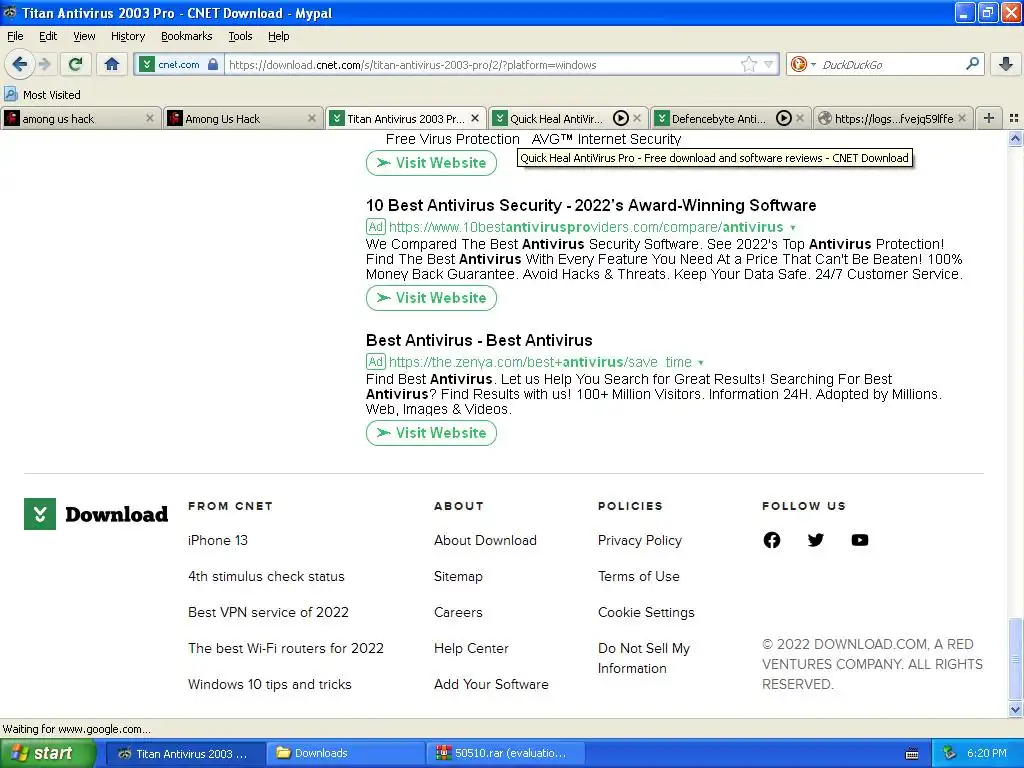The width and height of the screenshot is (1024, 768).
Task: Open the Cookie Settings link
Action: click(x=647, y=612)
